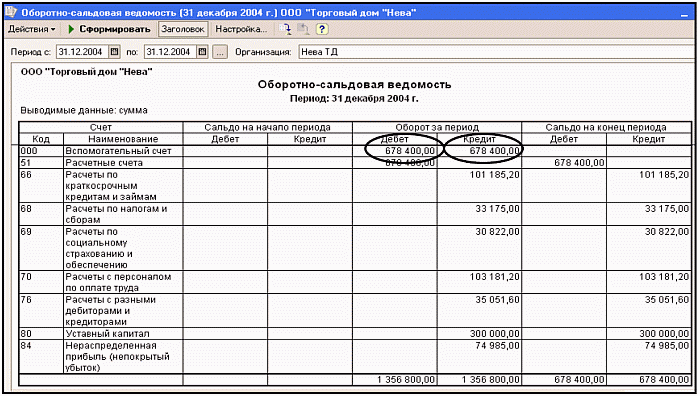The width and height of the screenshot is (700, 396).
Task: Click total debit turnover 1 356 800,00
Action: click(x=406, y=380)
